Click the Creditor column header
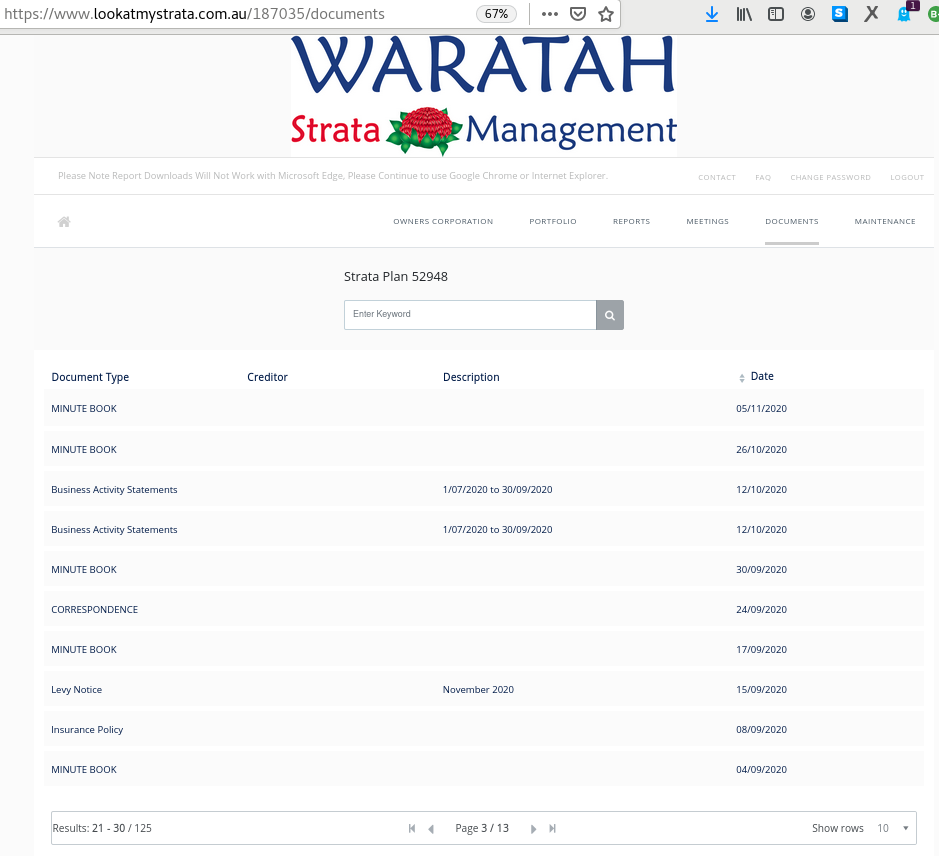Viewport: 939px width, 856px height. pyautogui.click(x=267, y=377)
